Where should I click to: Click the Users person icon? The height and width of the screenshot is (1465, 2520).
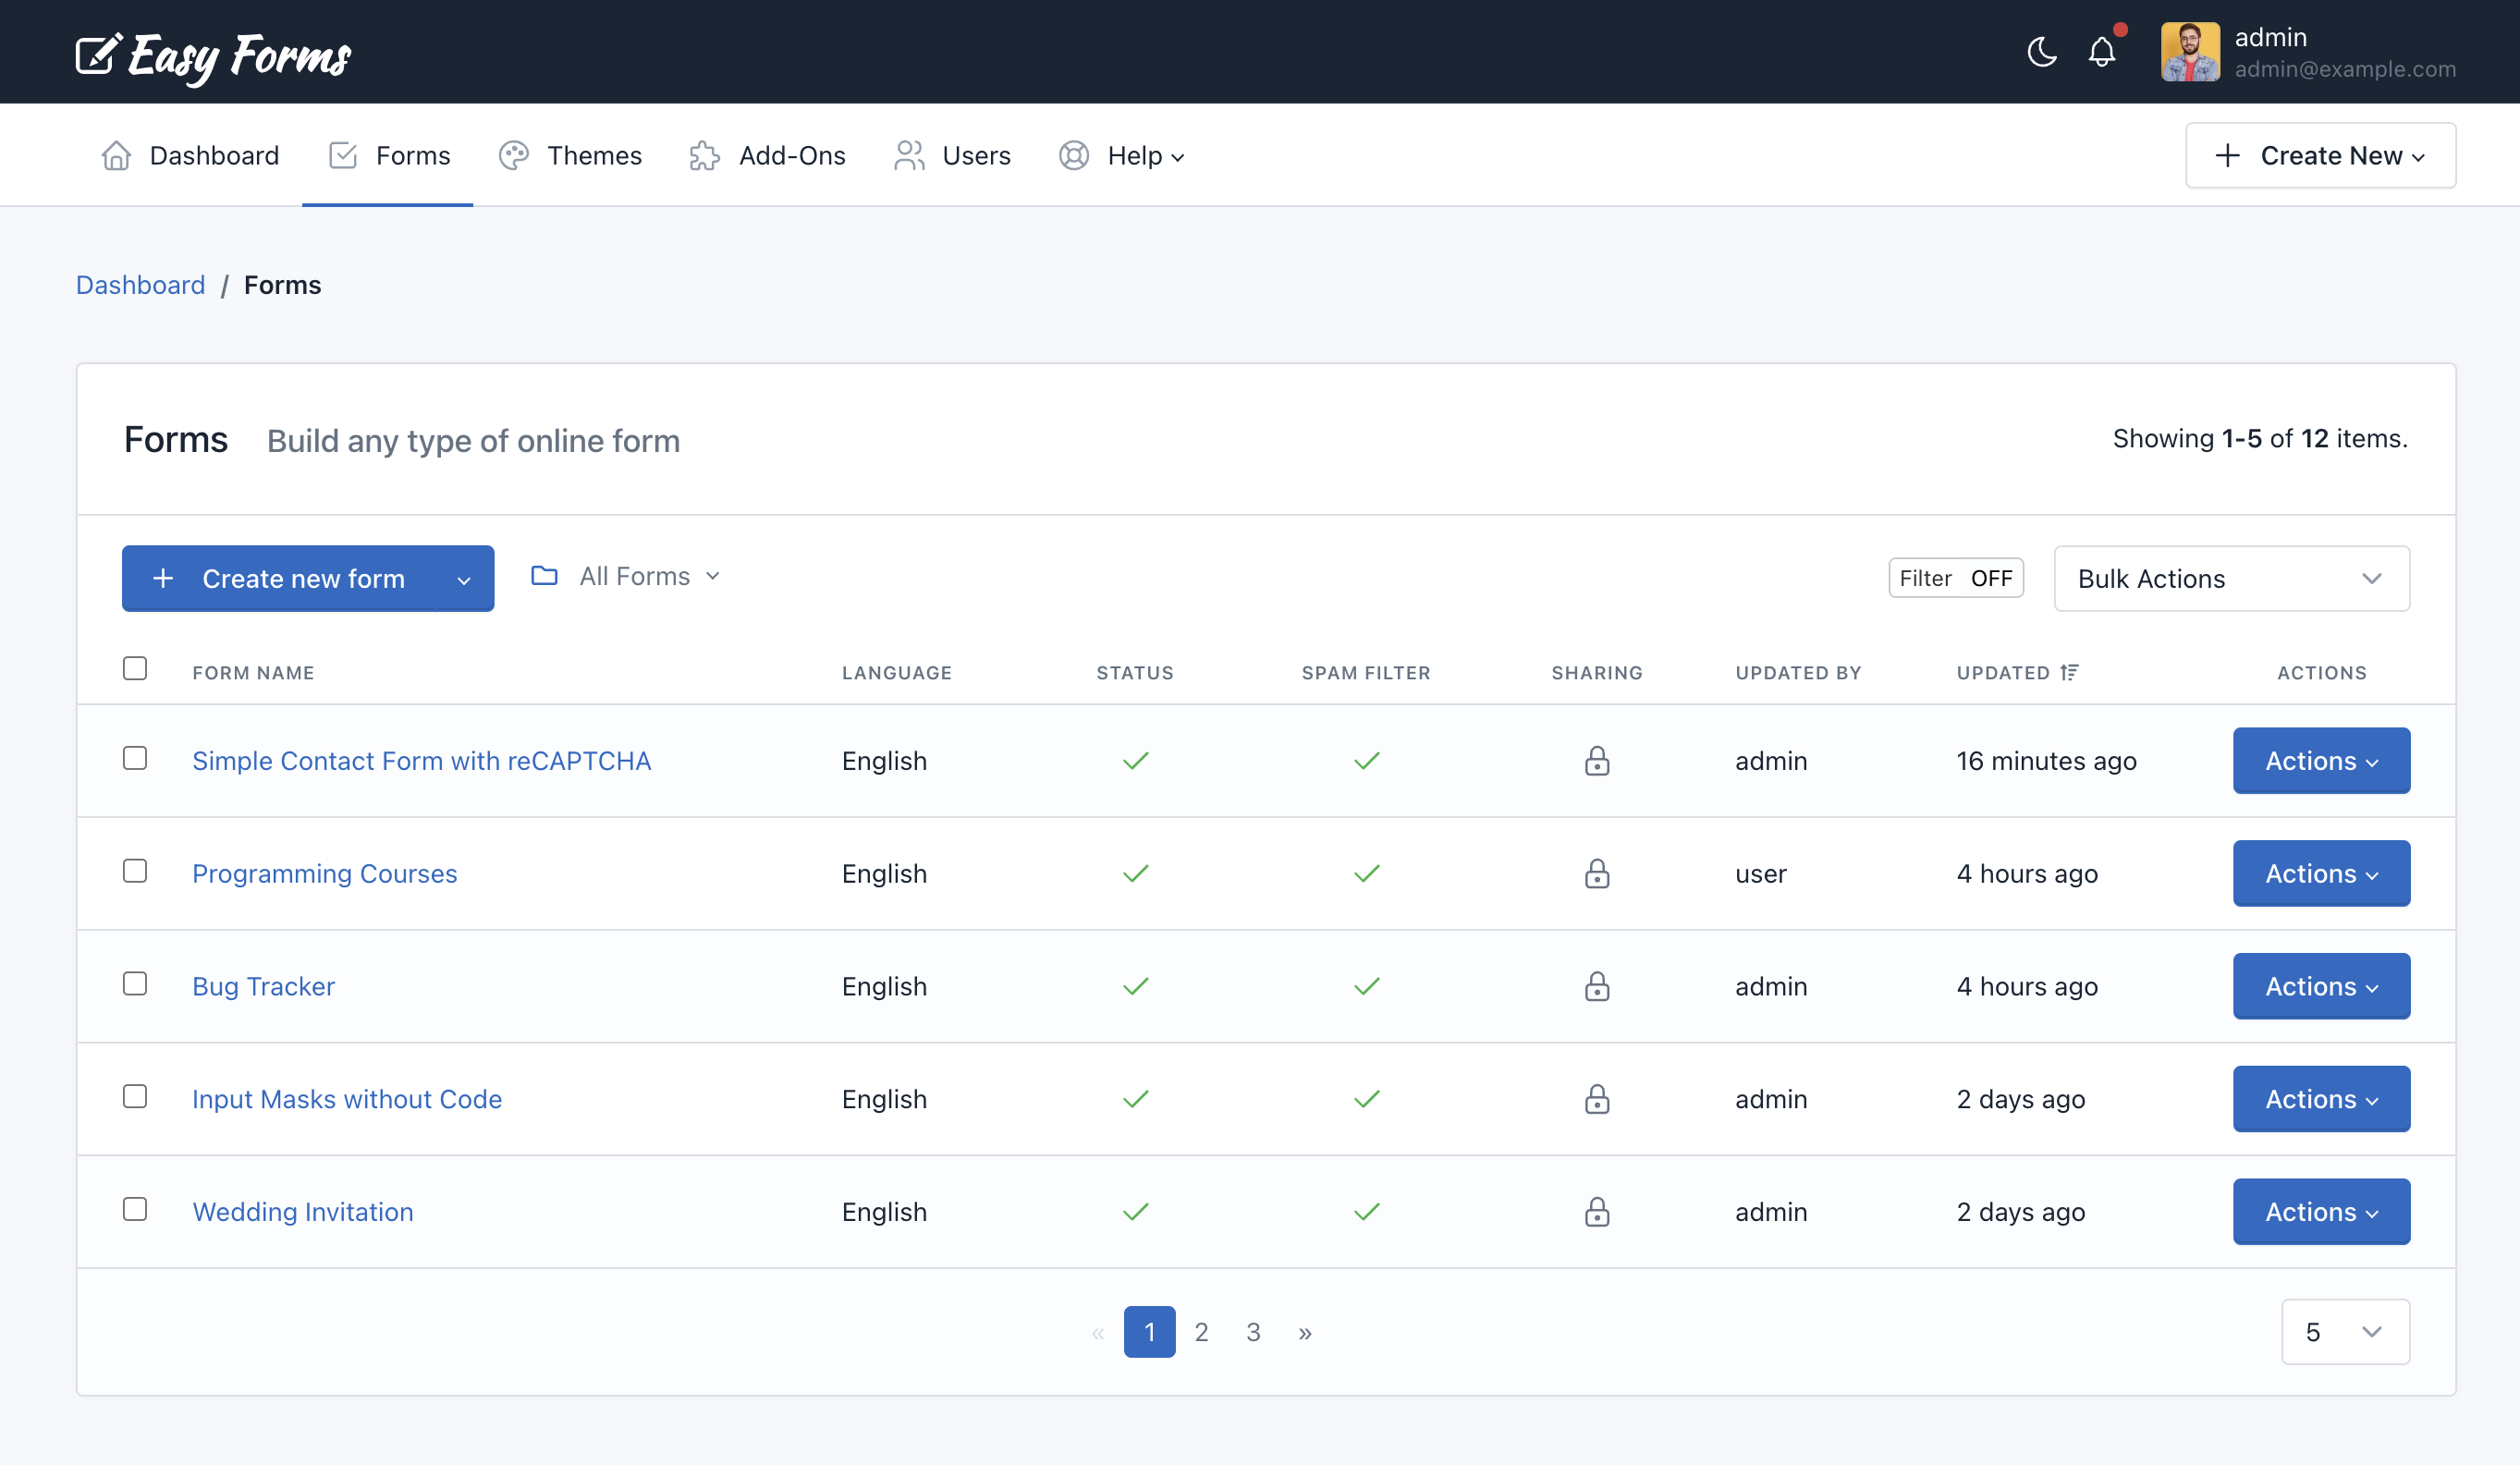click(909, 155)
